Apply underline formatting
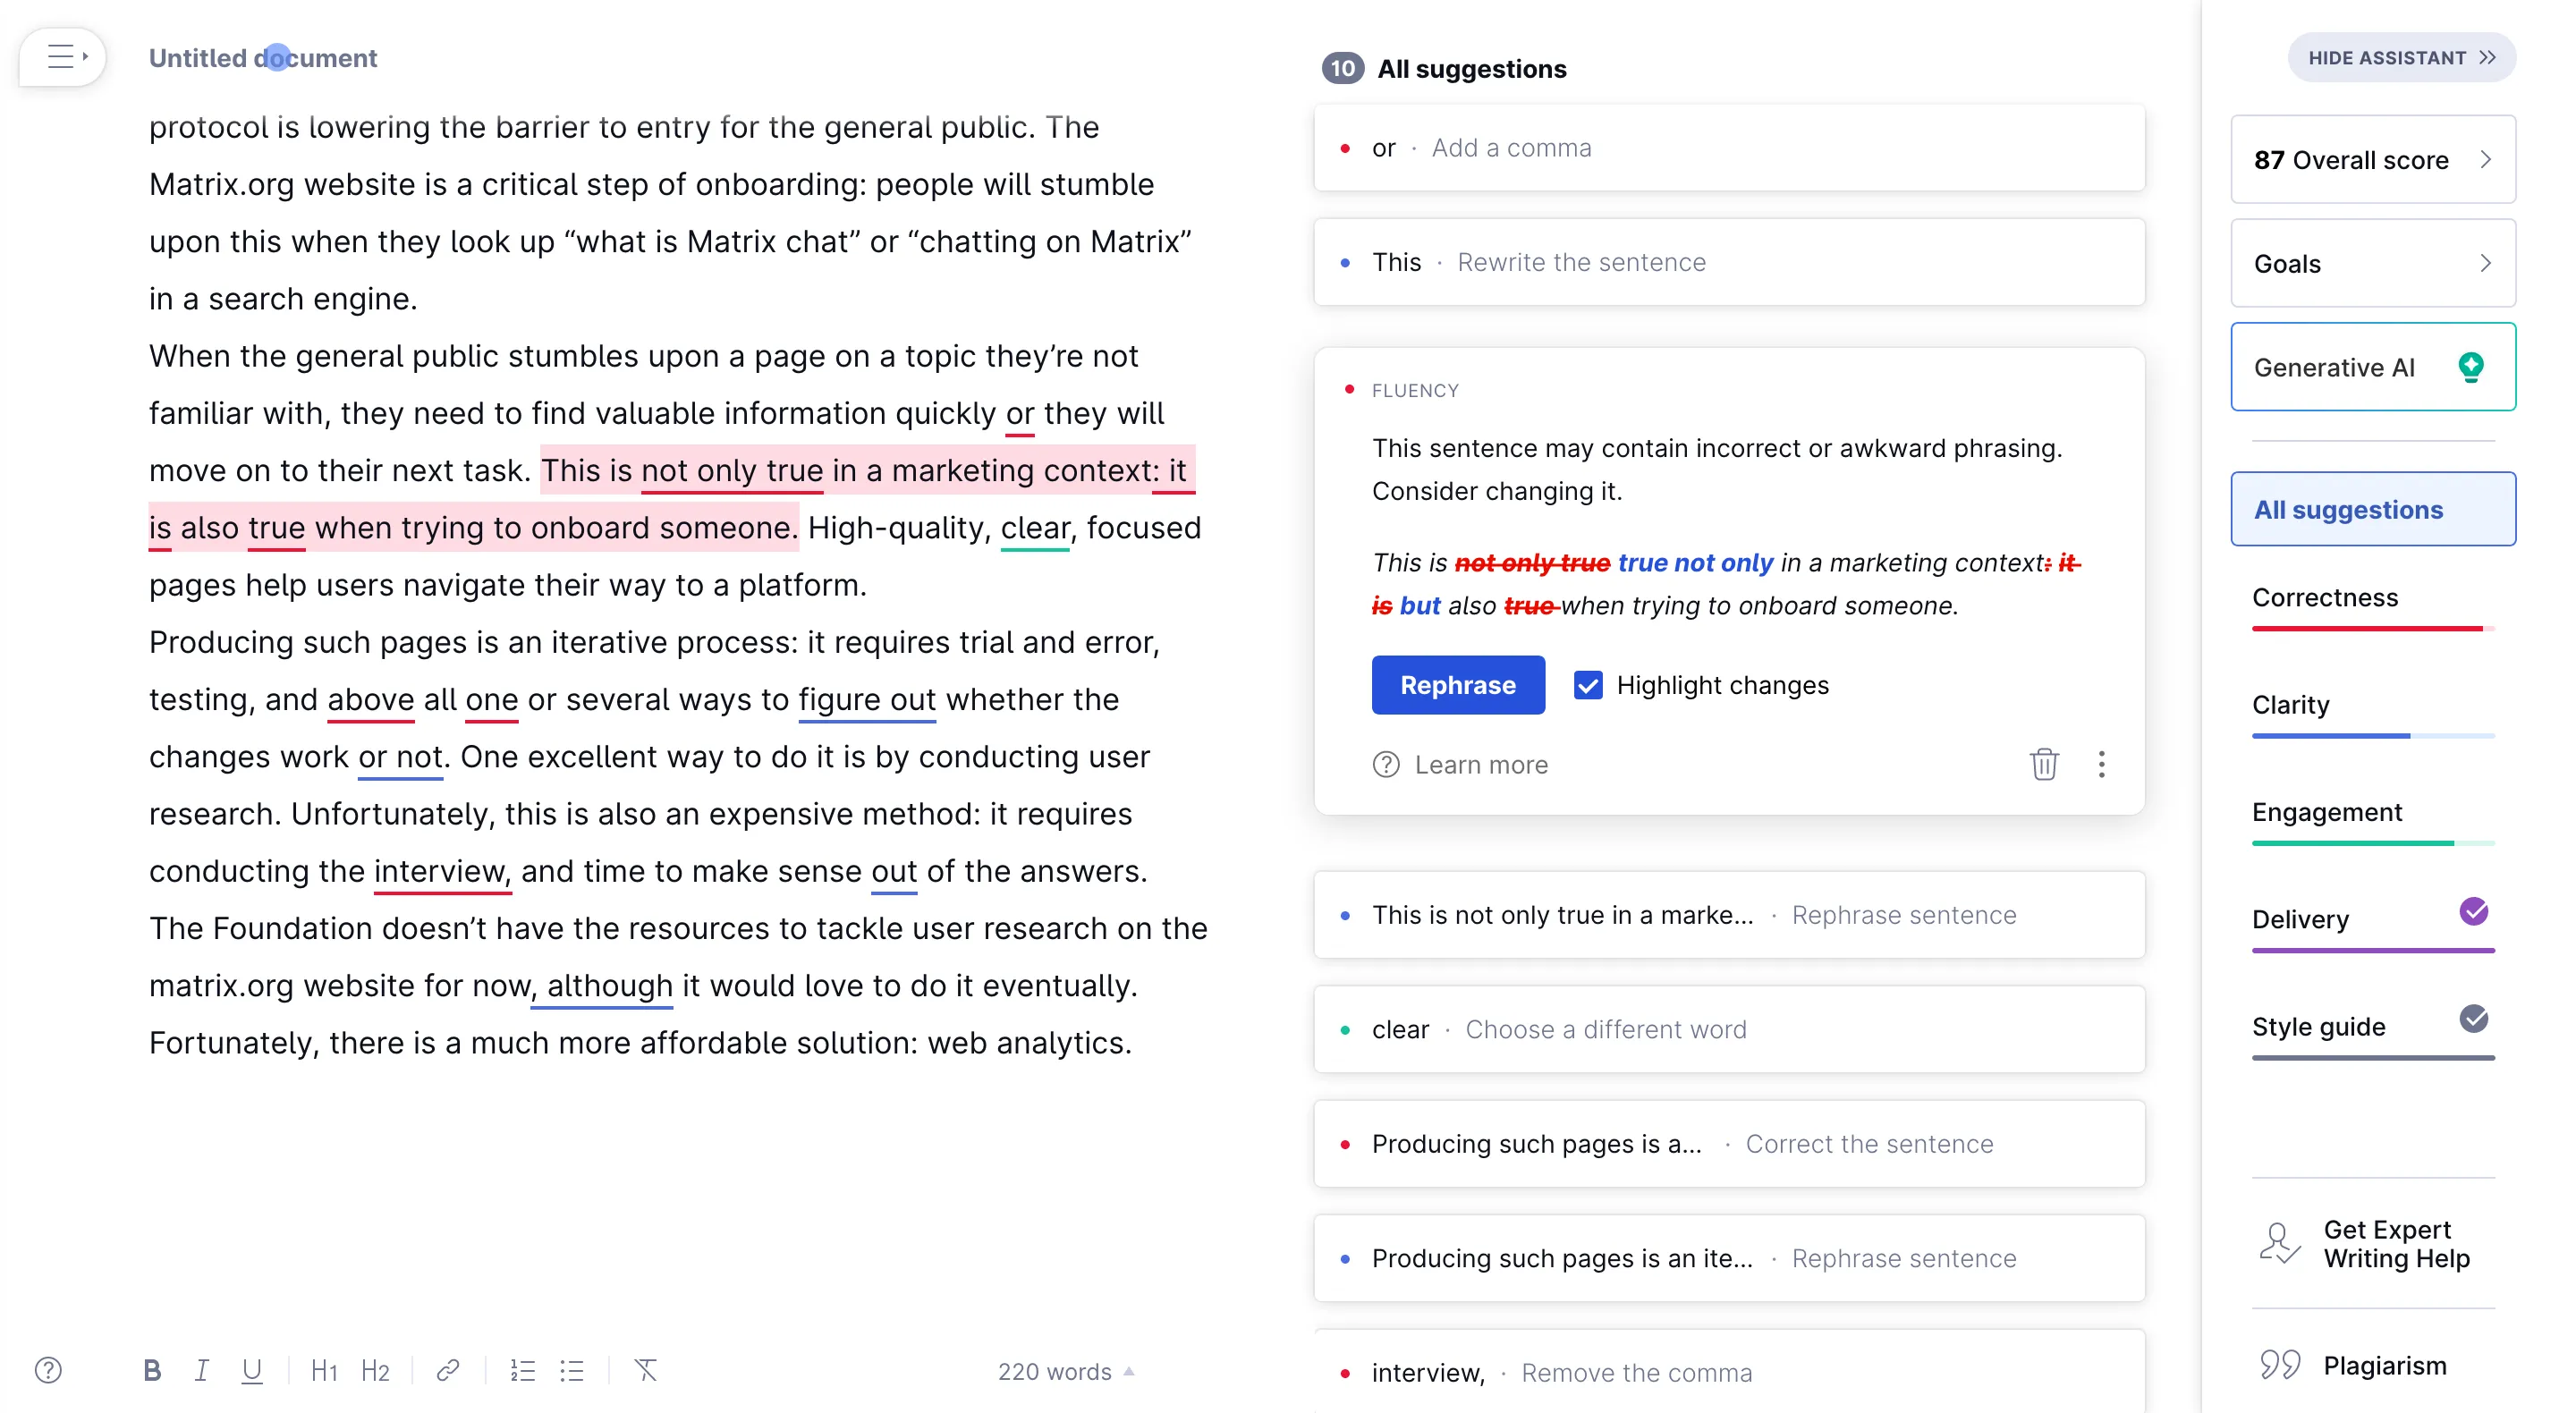This screenshot has height=1413, width=2576. coord(252,1370)
